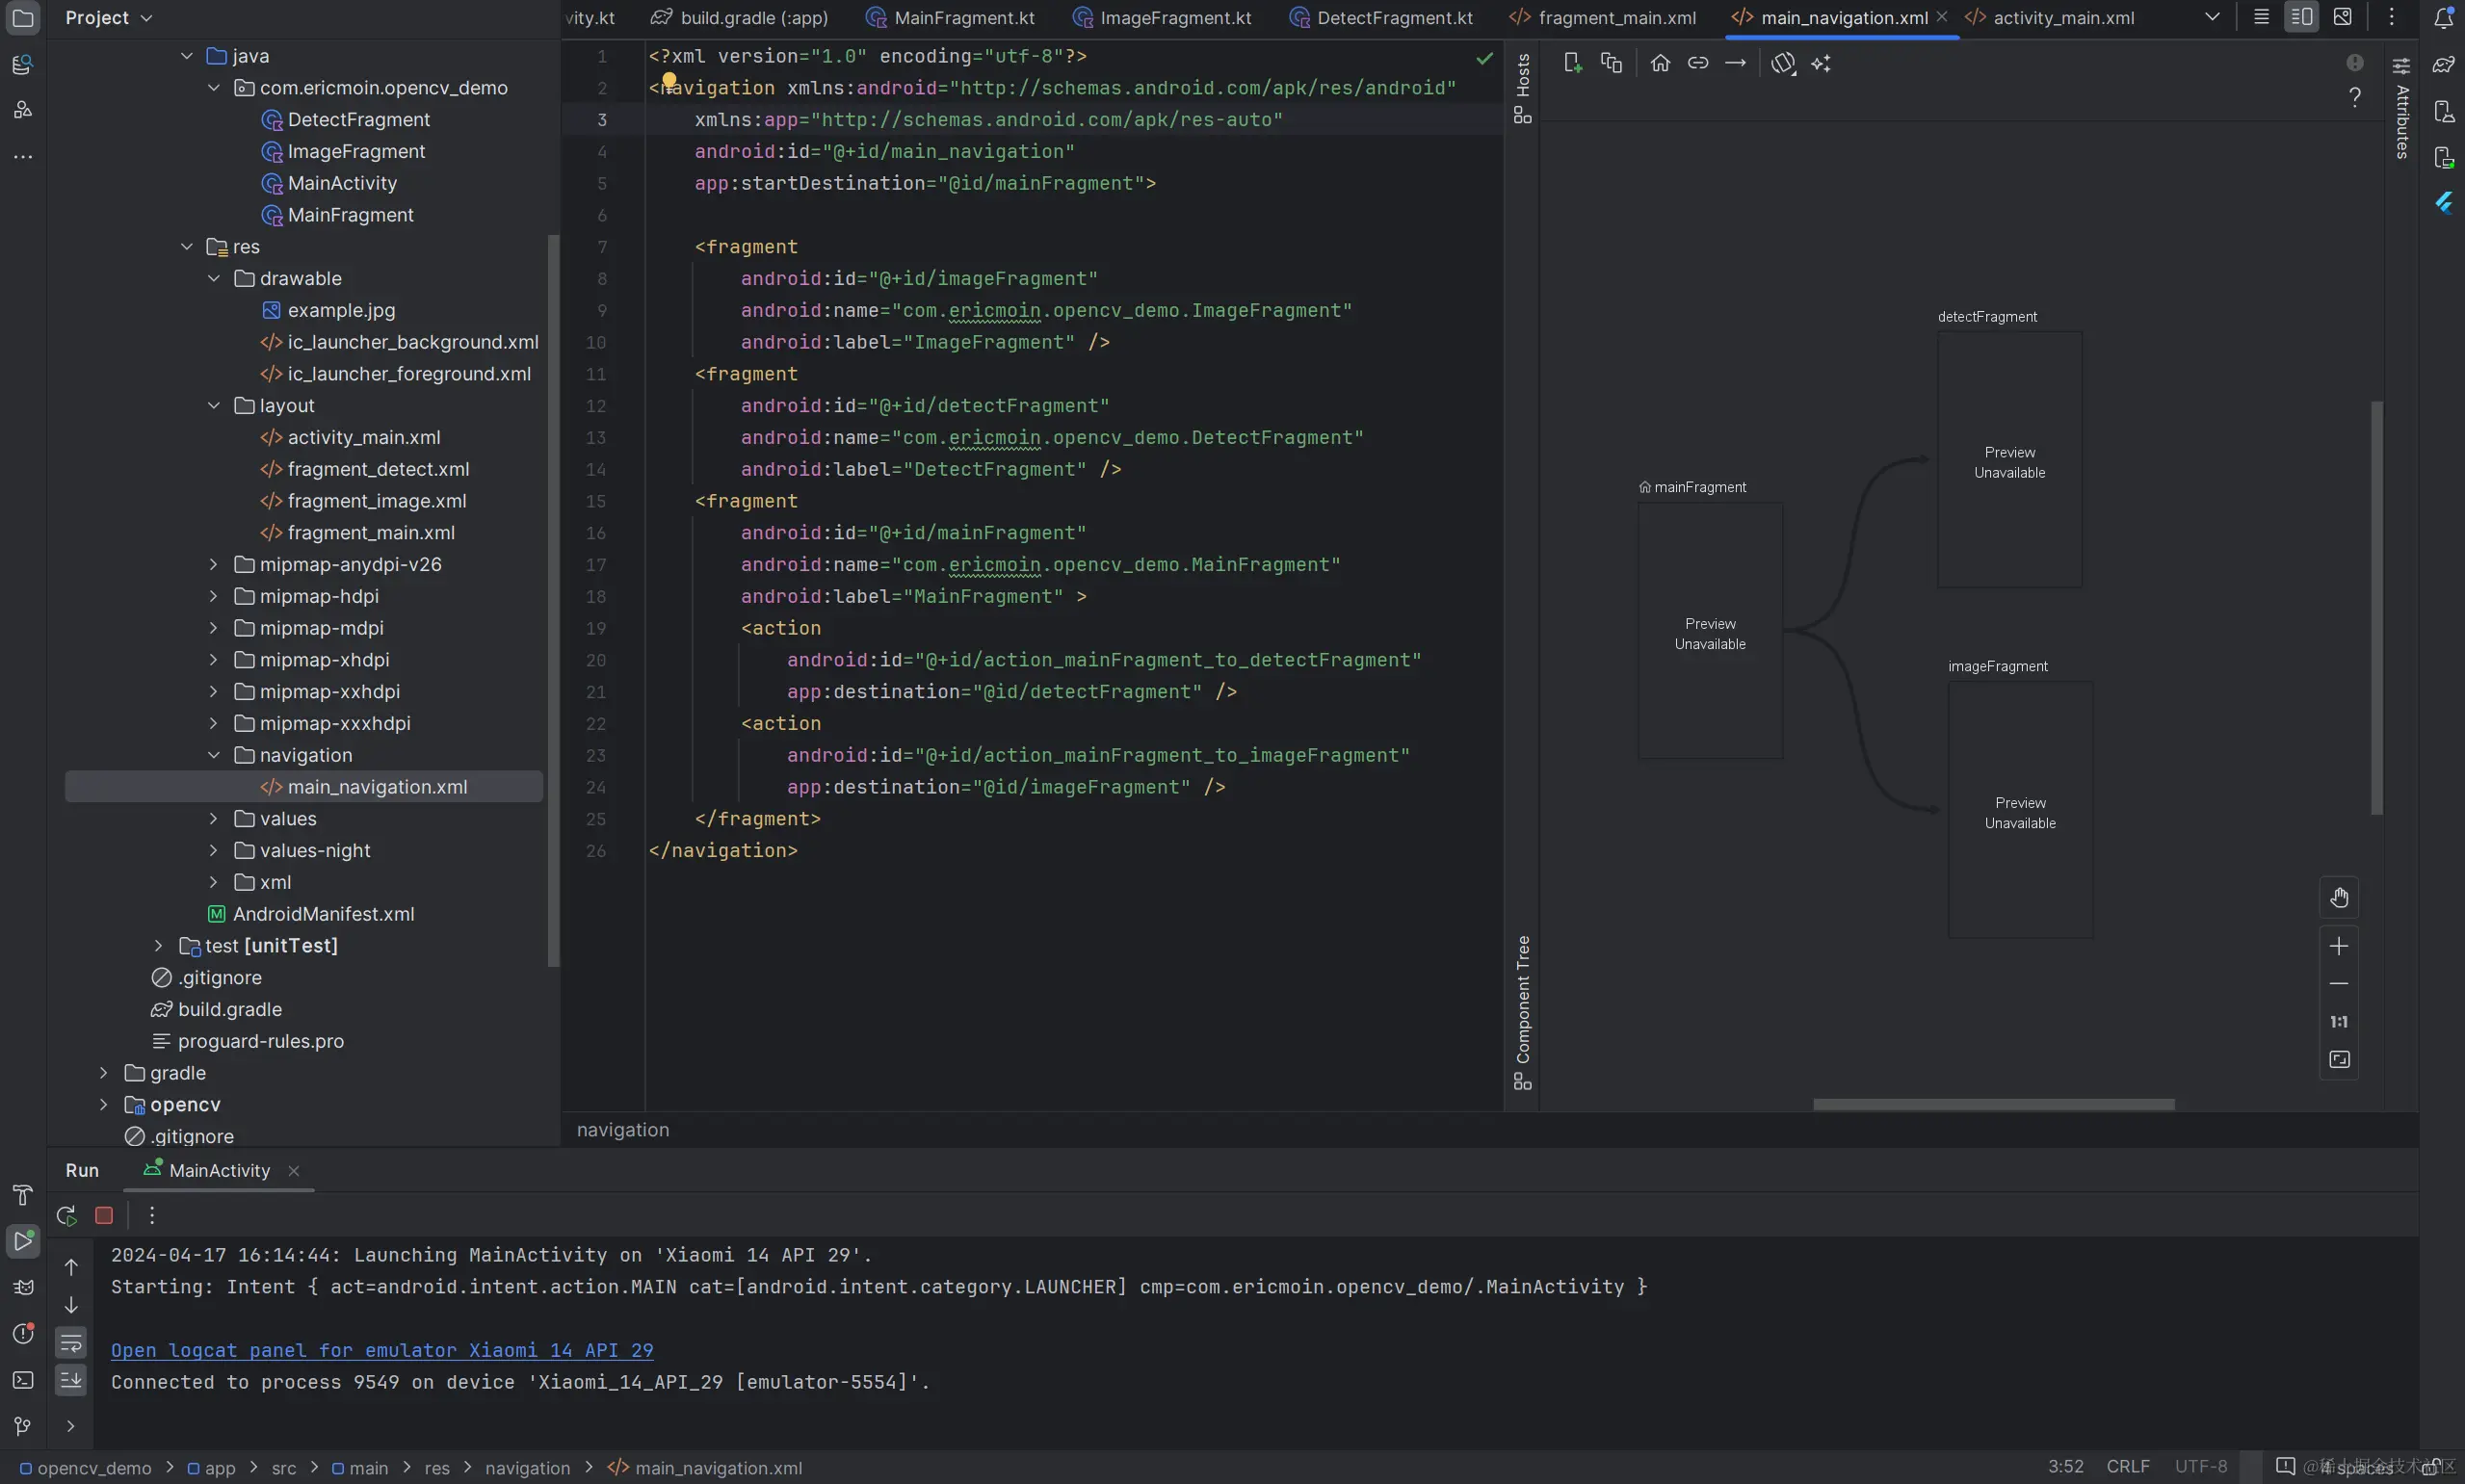The width and height of the screenshot is (2465, 1484).
Task: Open Project view dropdown
Action: [x=109, y=18]
